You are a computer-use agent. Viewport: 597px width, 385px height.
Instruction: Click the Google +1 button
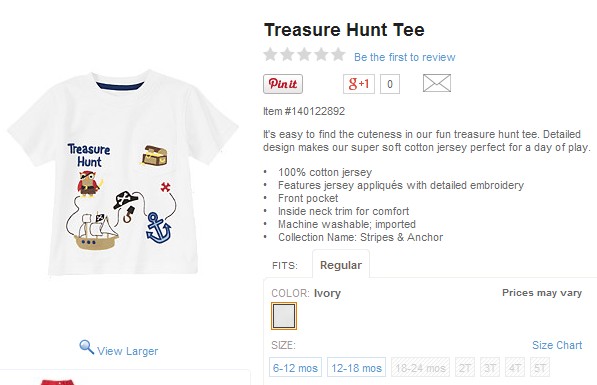coord(359,84)
